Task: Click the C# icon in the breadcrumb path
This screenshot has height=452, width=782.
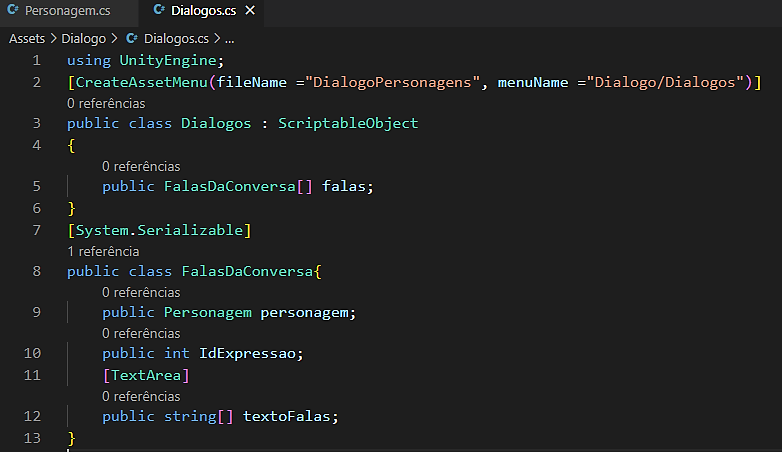Action: (131, 39)
